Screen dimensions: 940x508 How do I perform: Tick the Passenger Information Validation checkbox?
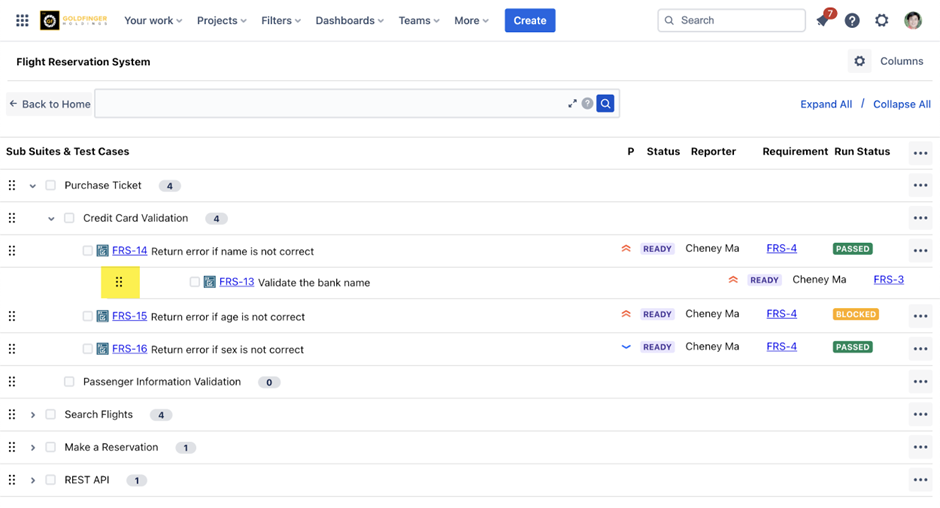(69, 381)
